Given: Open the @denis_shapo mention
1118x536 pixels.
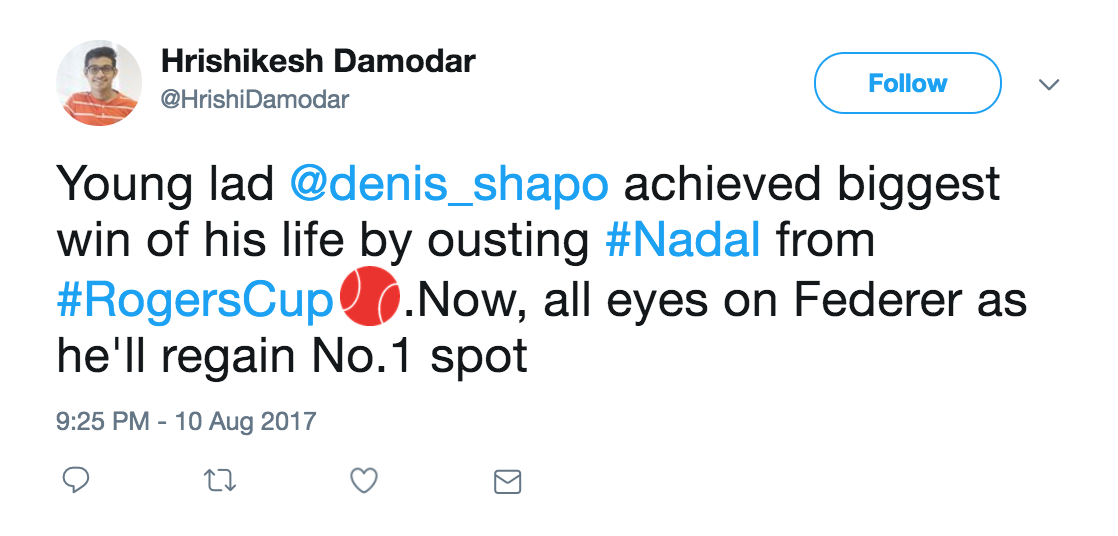Looking at the screenshot, I should [449, 185].
